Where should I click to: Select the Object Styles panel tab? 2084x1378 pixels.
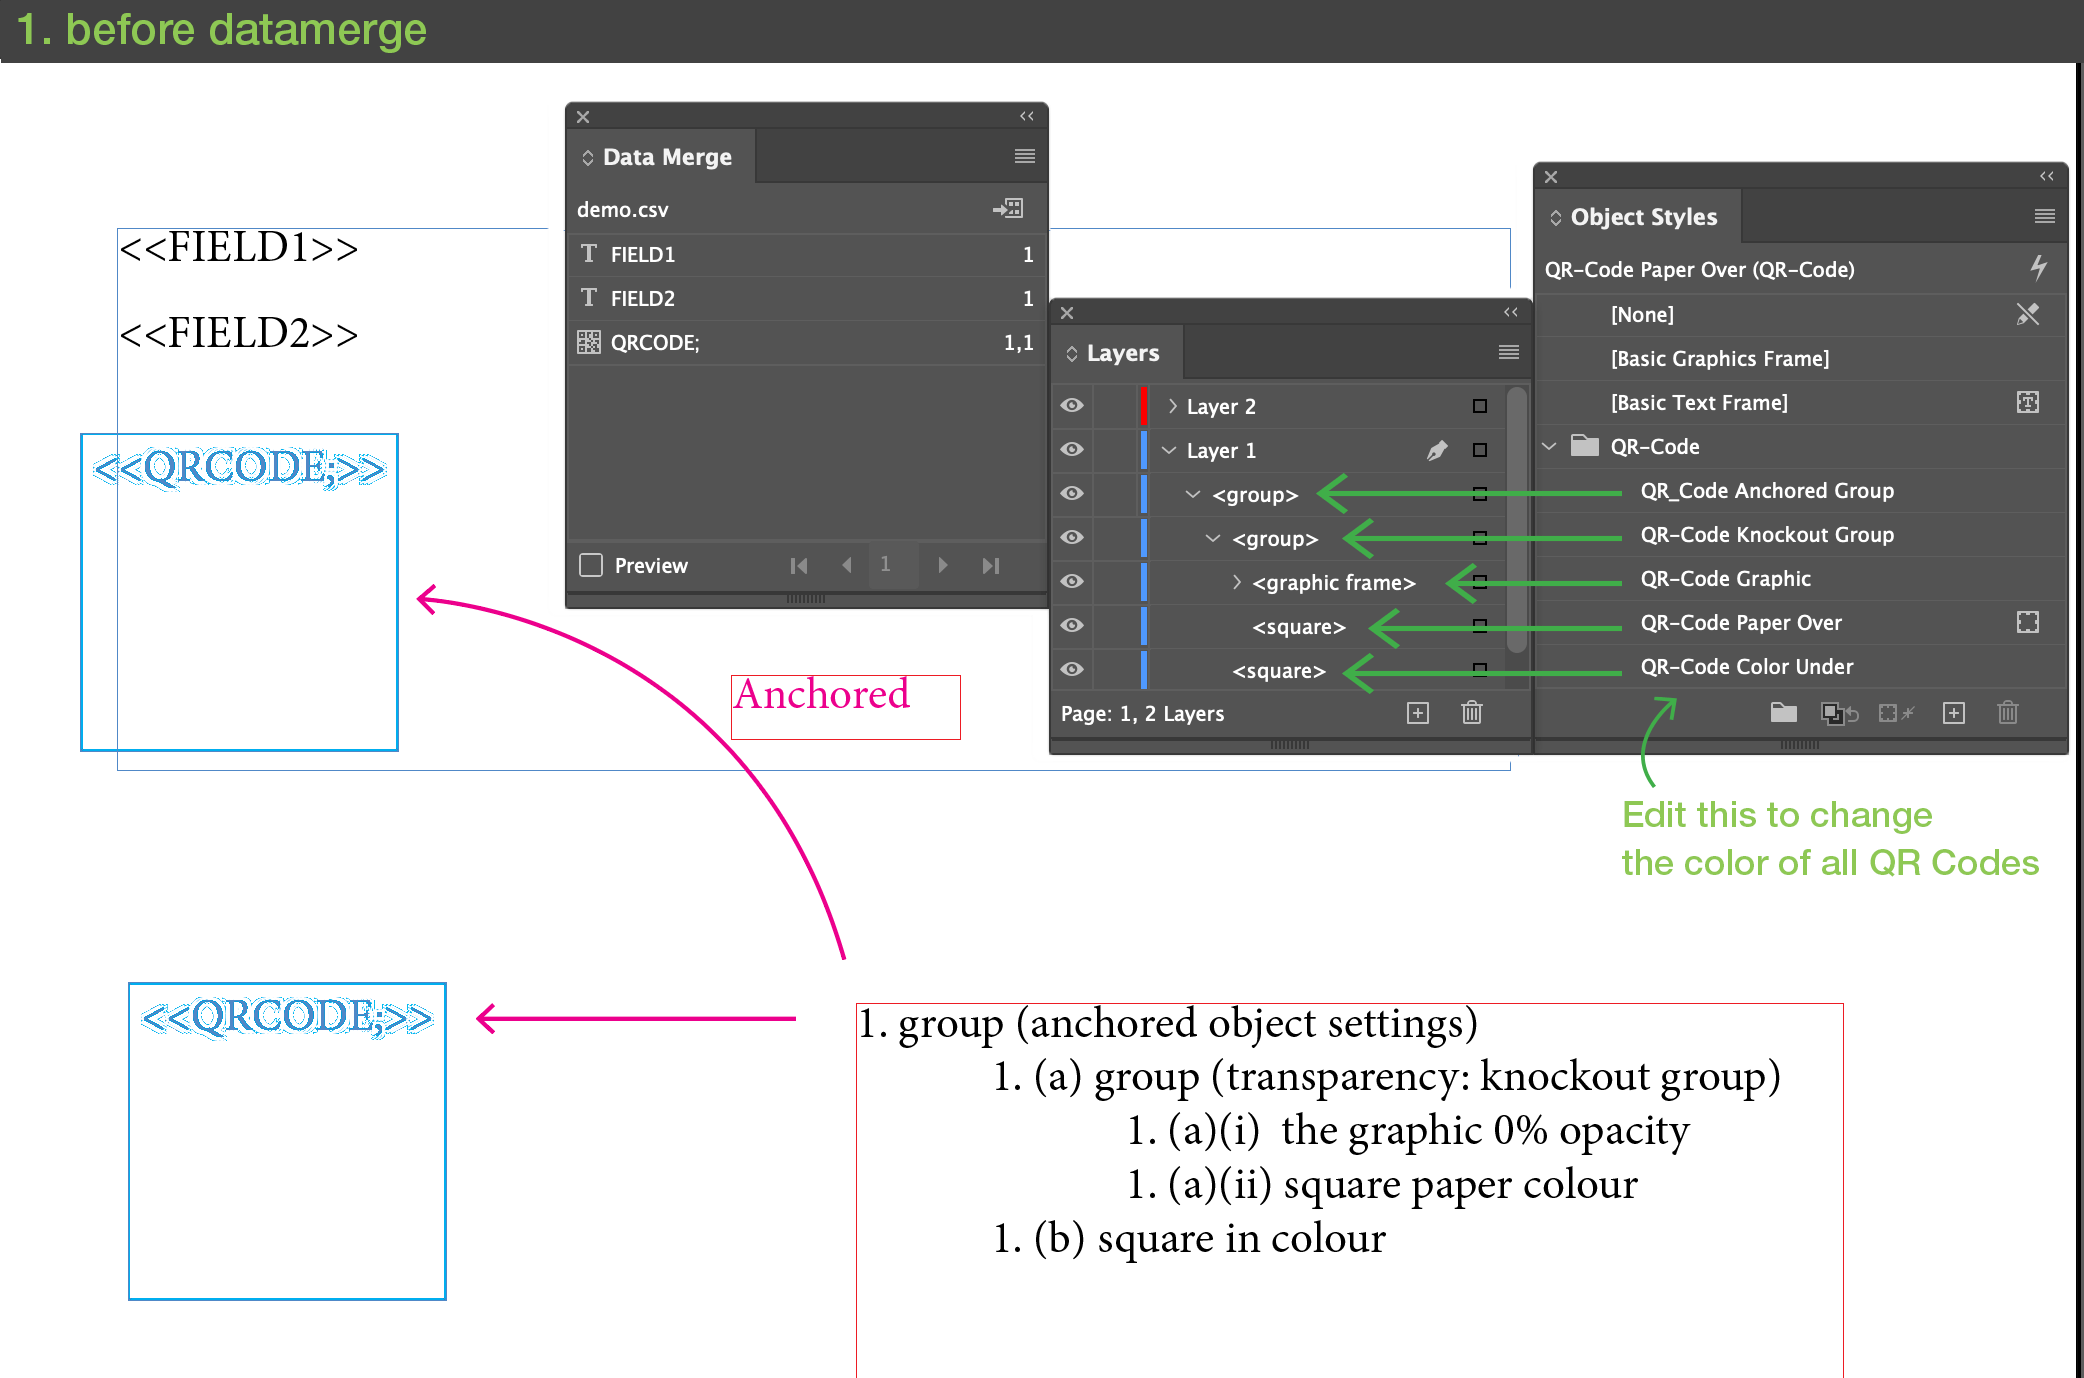[x=1642, y=217]
